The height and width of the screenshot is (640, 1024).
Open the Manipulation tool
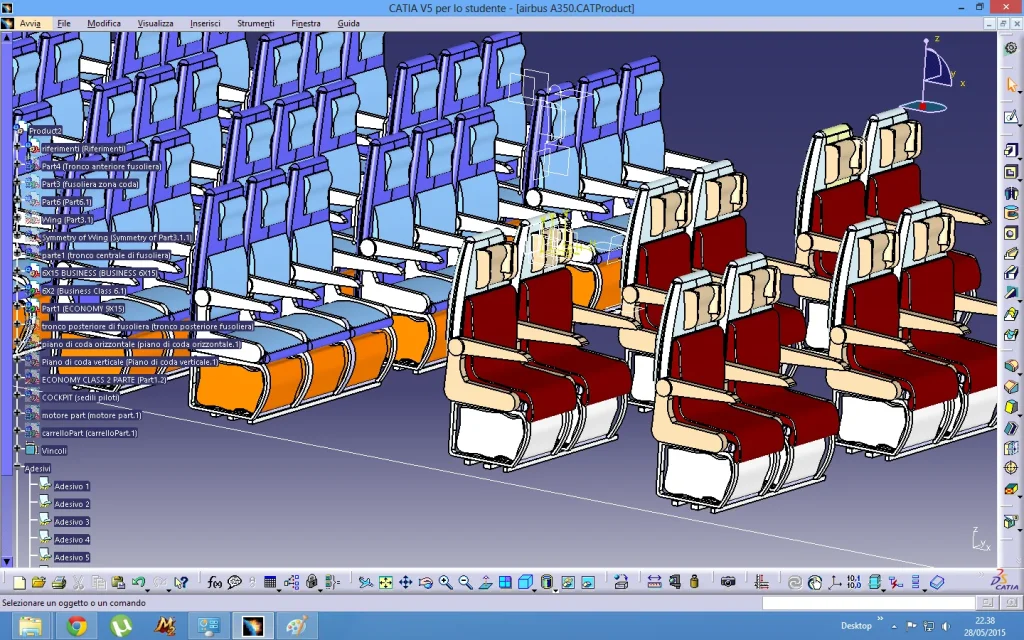point(621,583)
